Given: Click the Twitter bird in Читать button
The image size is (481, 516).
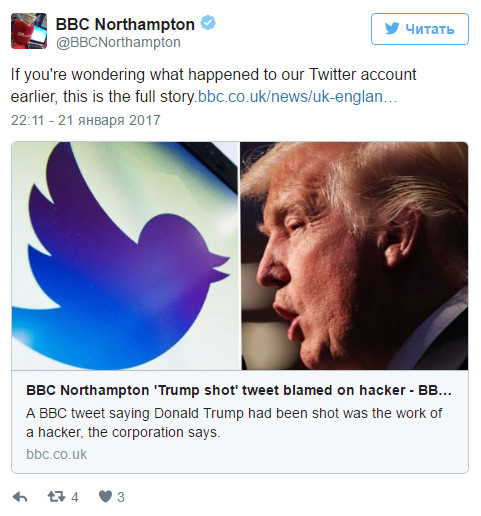Looking at the screenshot, I should point(392,29).
